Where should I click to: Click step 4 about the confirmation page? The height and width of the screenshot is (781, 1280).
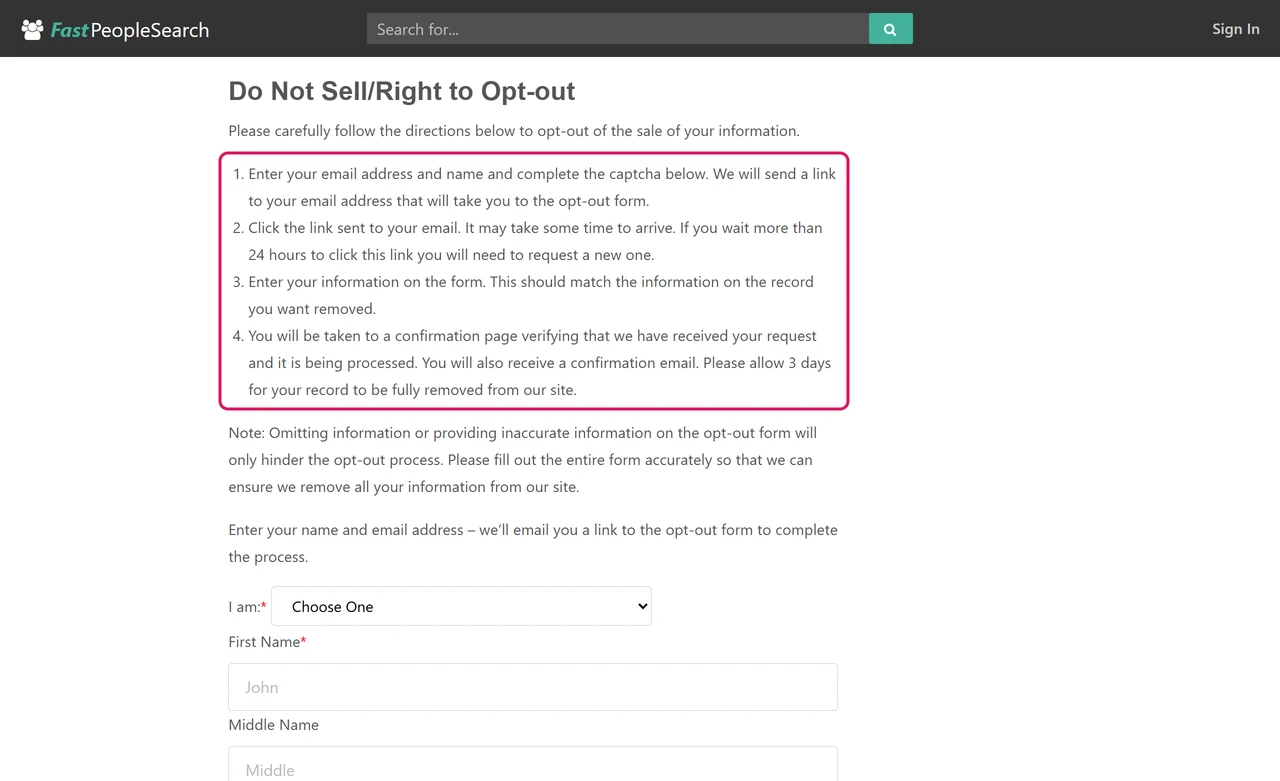(x=540, y=363)
